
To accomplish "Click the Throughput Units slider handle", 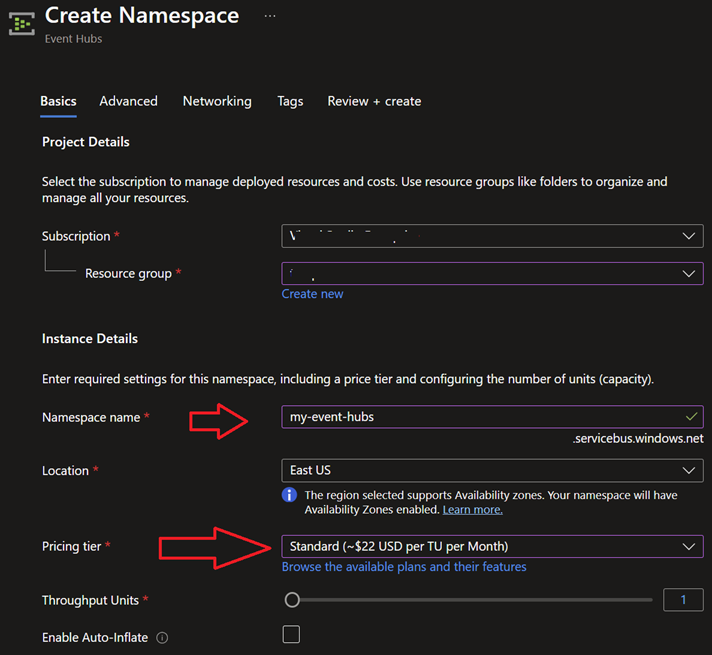I will pyautogui.click(x=292, y=600).
